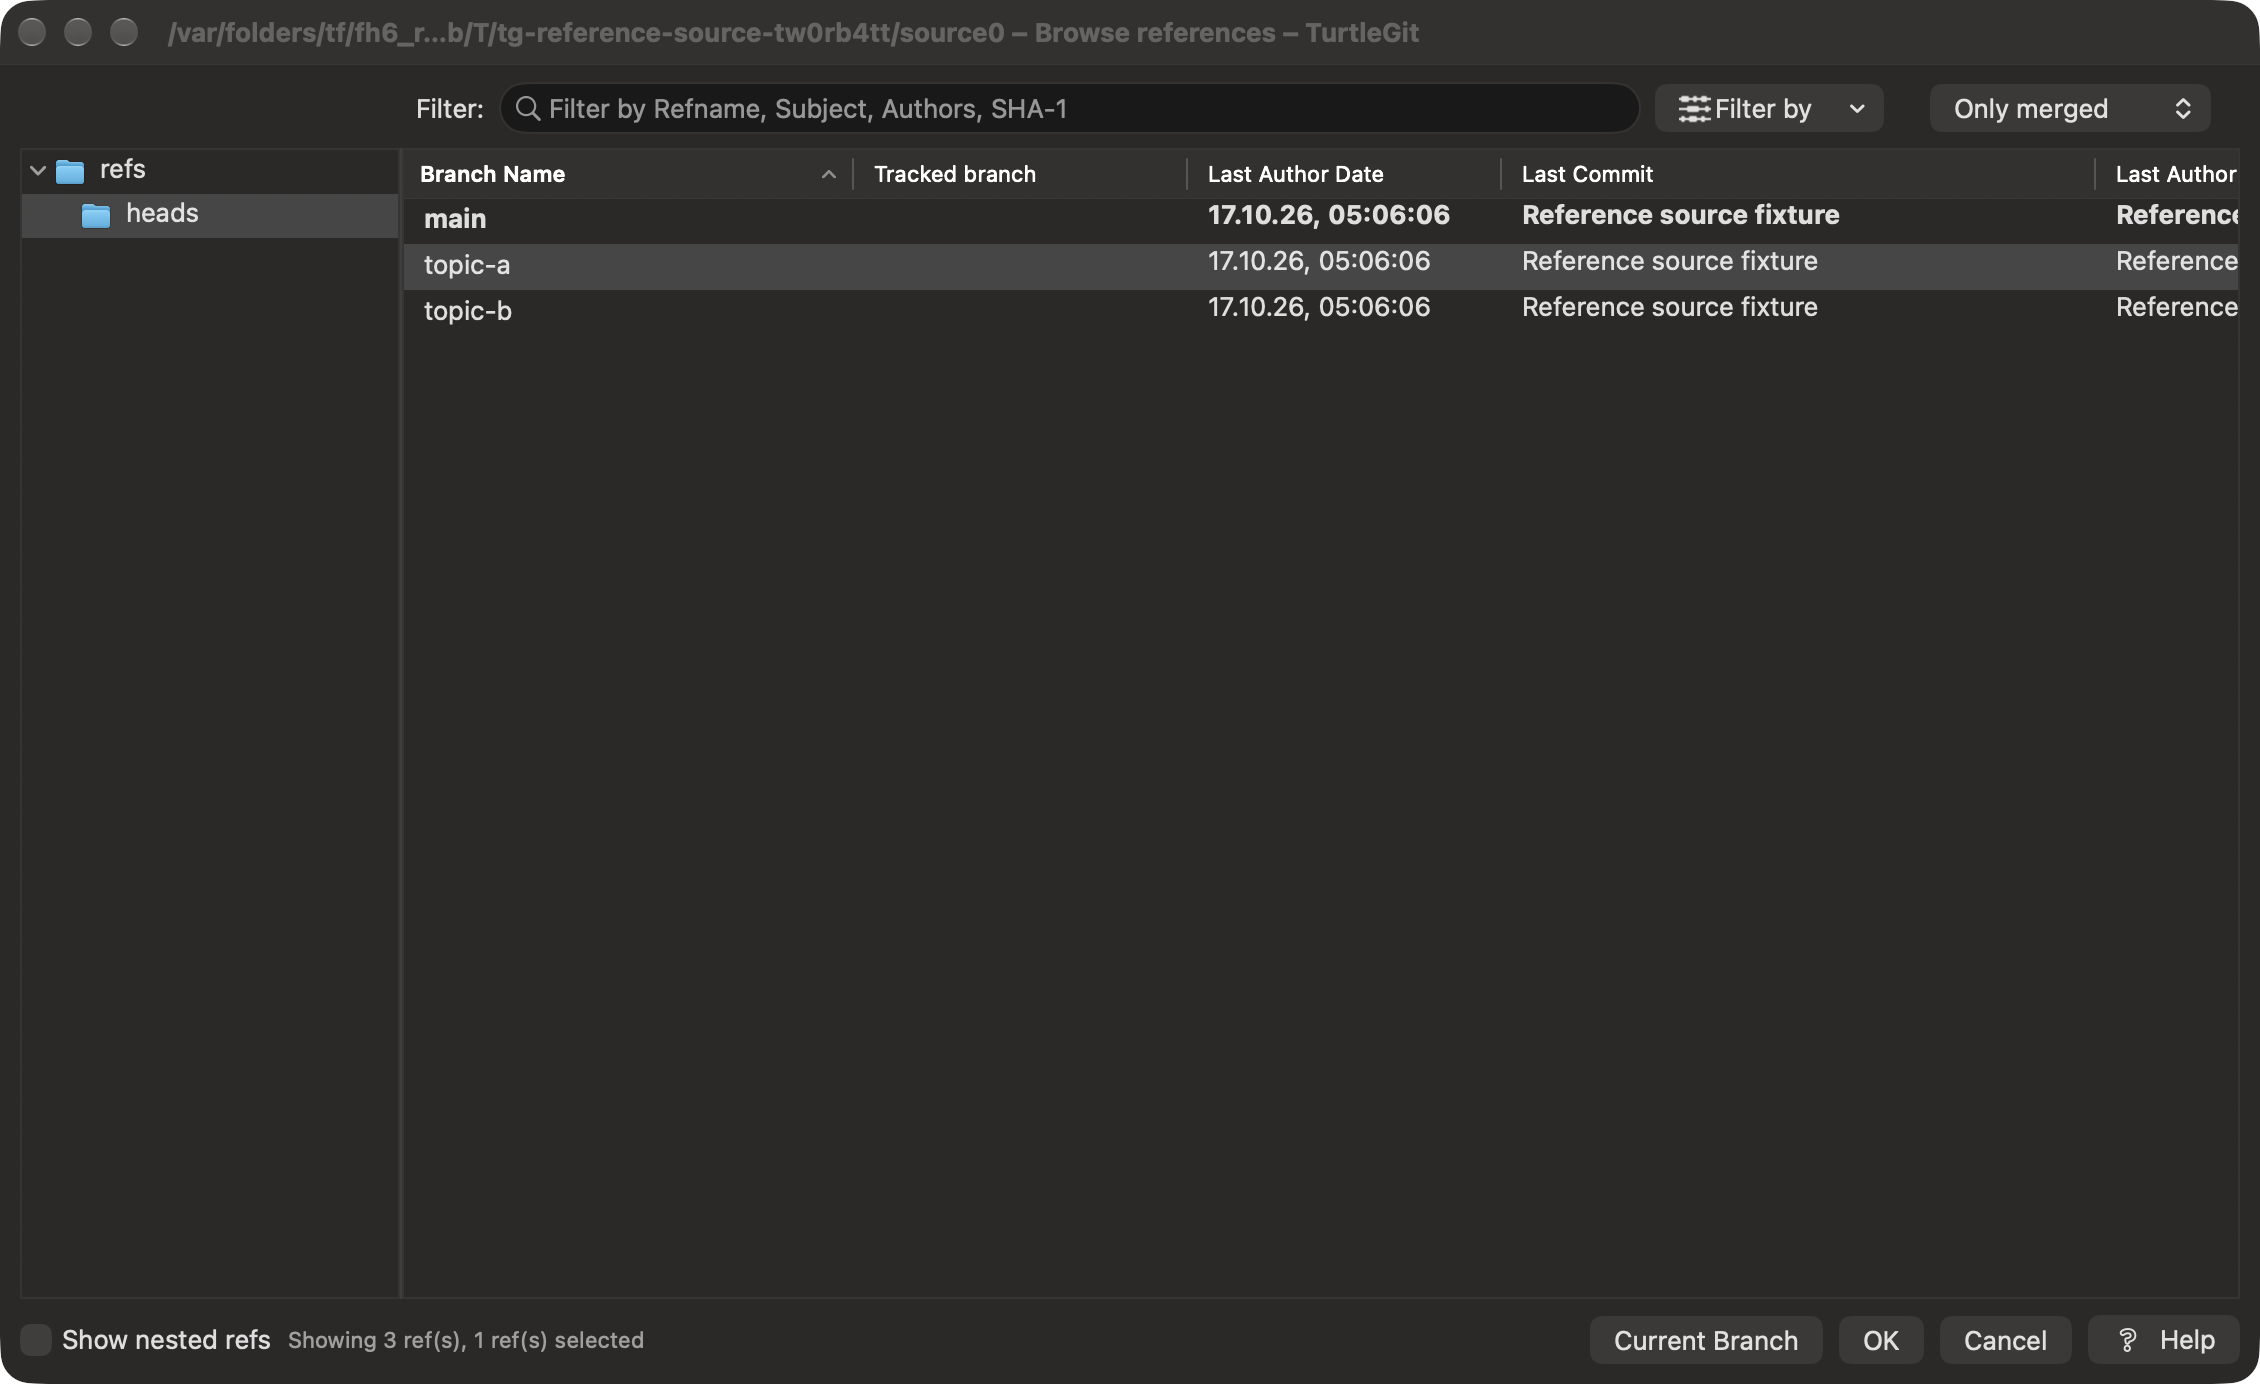Open Help from the Help button

click(2164, 1340)
